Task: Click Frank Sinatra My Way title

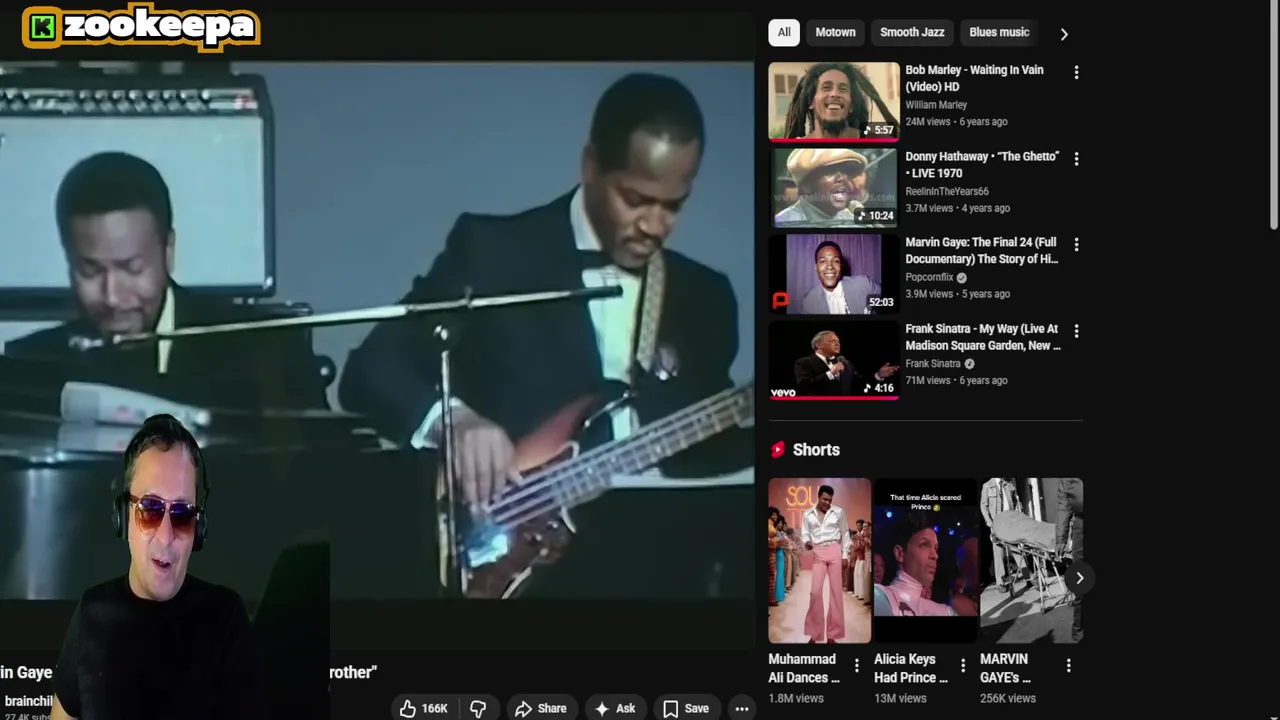Action: (x=983, y=336)
